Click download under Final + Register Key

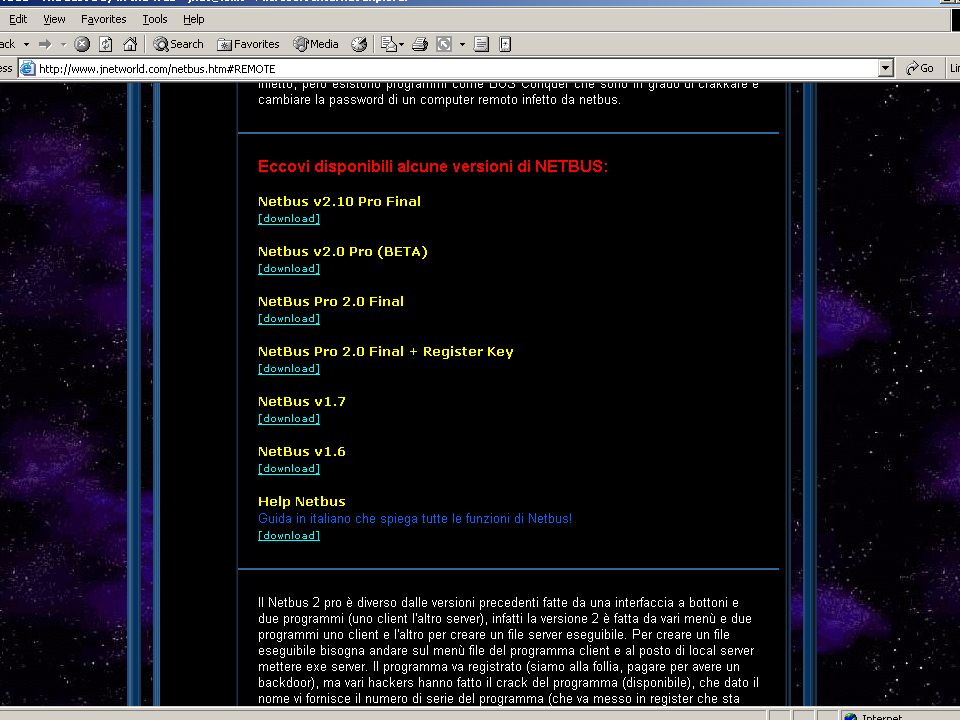(289, 369)
